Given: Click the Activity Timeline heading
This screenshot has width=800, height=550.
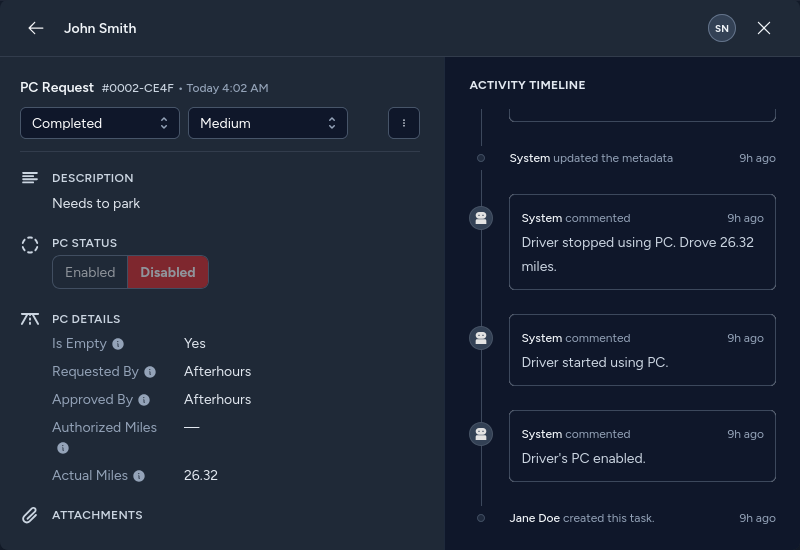Looking at the screenshot, I should (527, 85).
